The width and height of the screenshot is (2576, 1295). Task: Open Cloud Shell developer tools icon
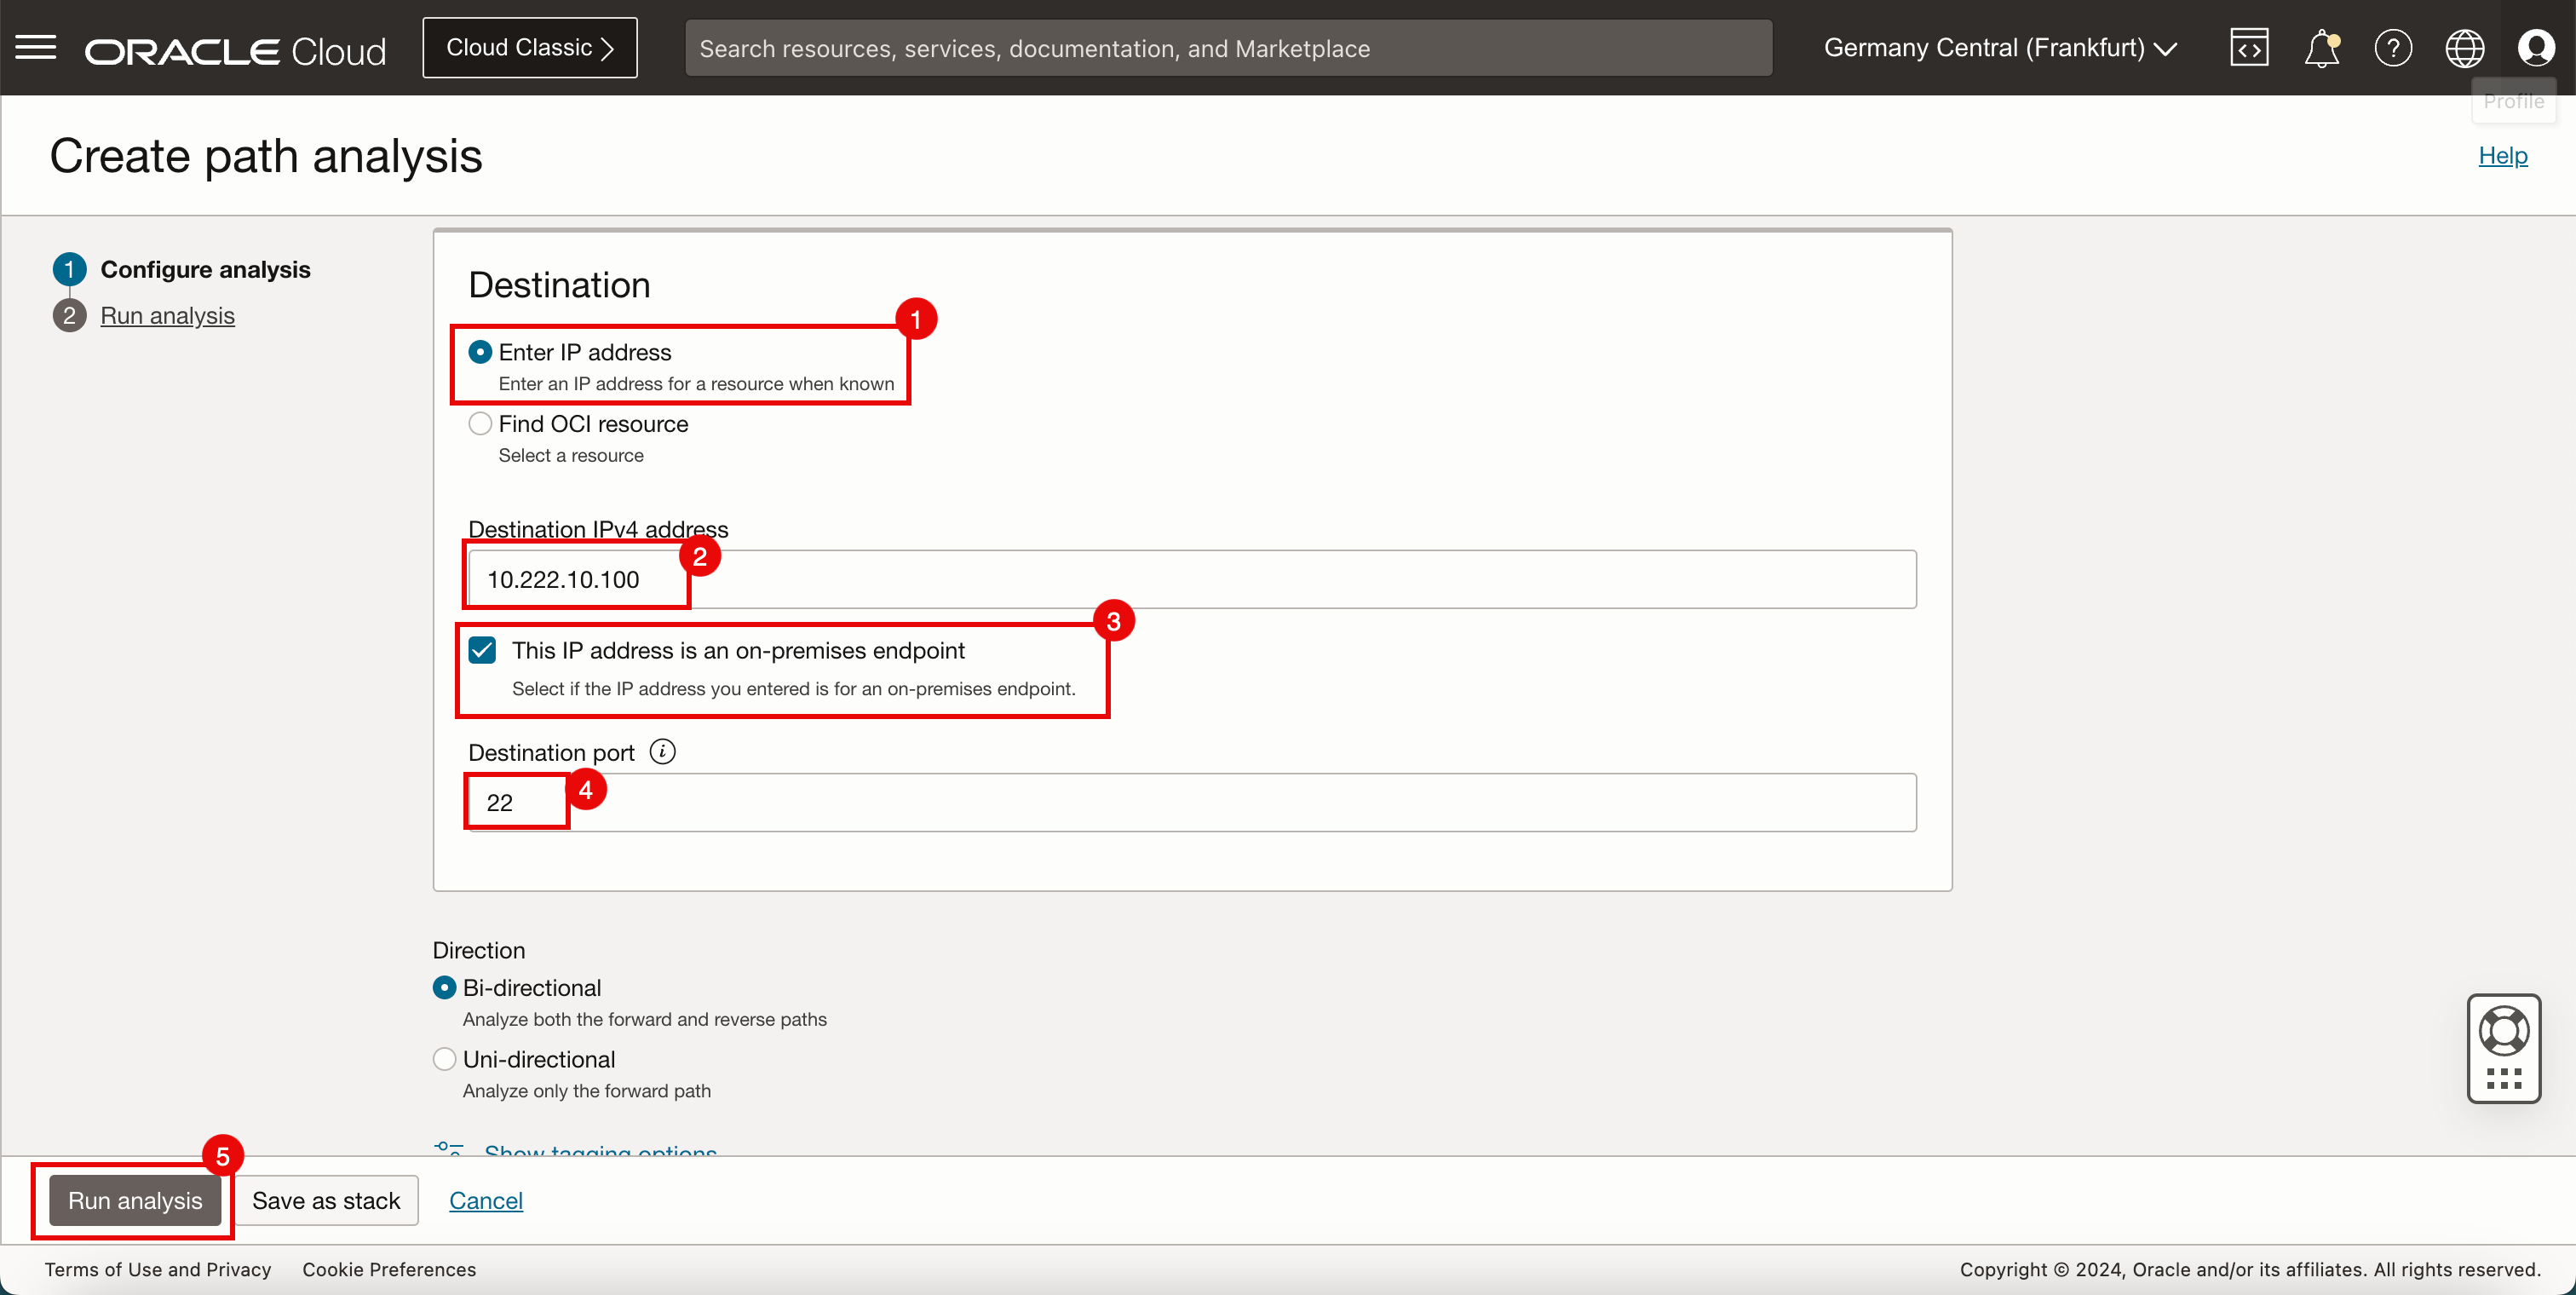tap(2249, 47)
